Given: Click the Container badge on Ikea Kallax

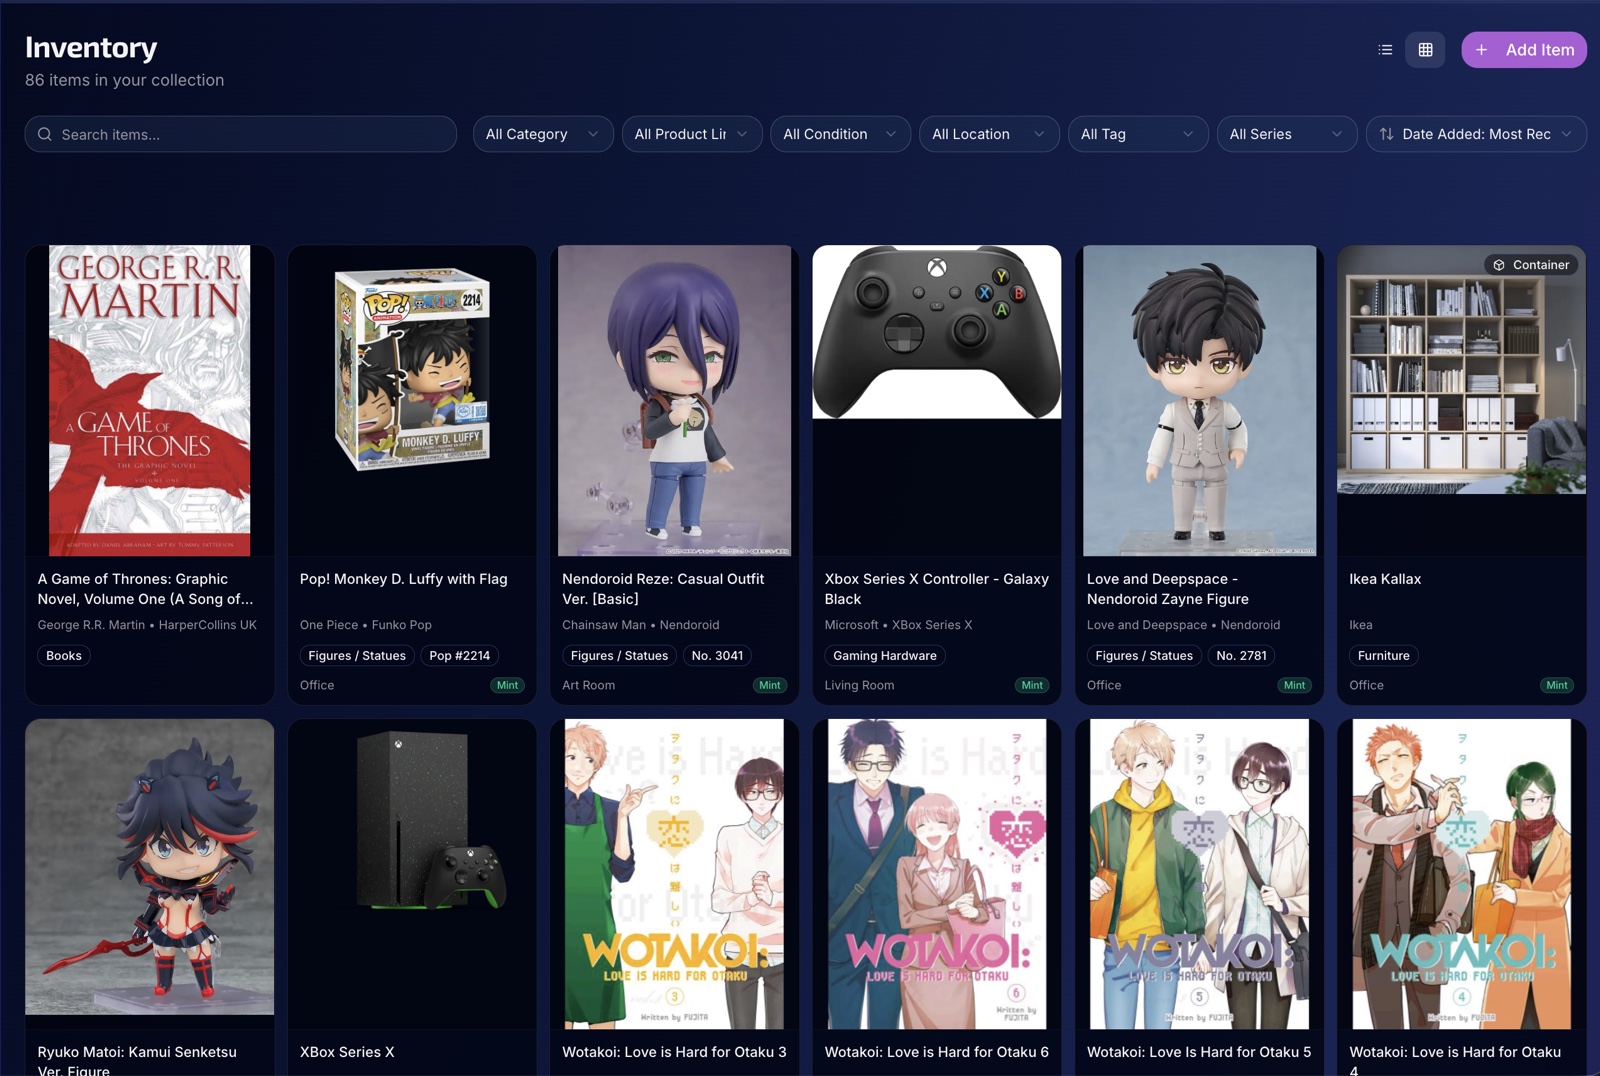Looking at the screenshot, I should (x=1531, y=265).
